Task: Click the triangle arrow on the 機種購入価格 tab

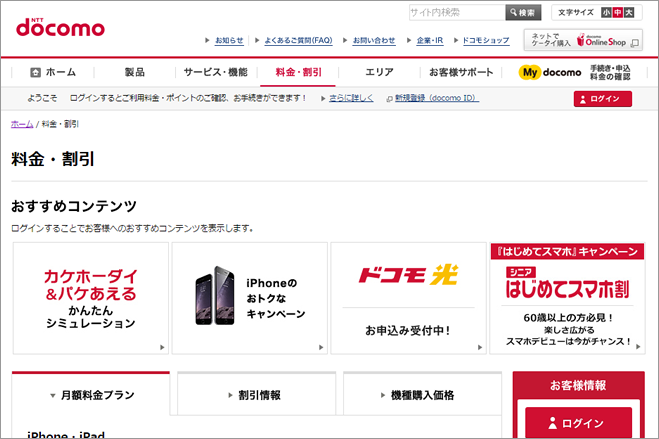Action: 383,395
